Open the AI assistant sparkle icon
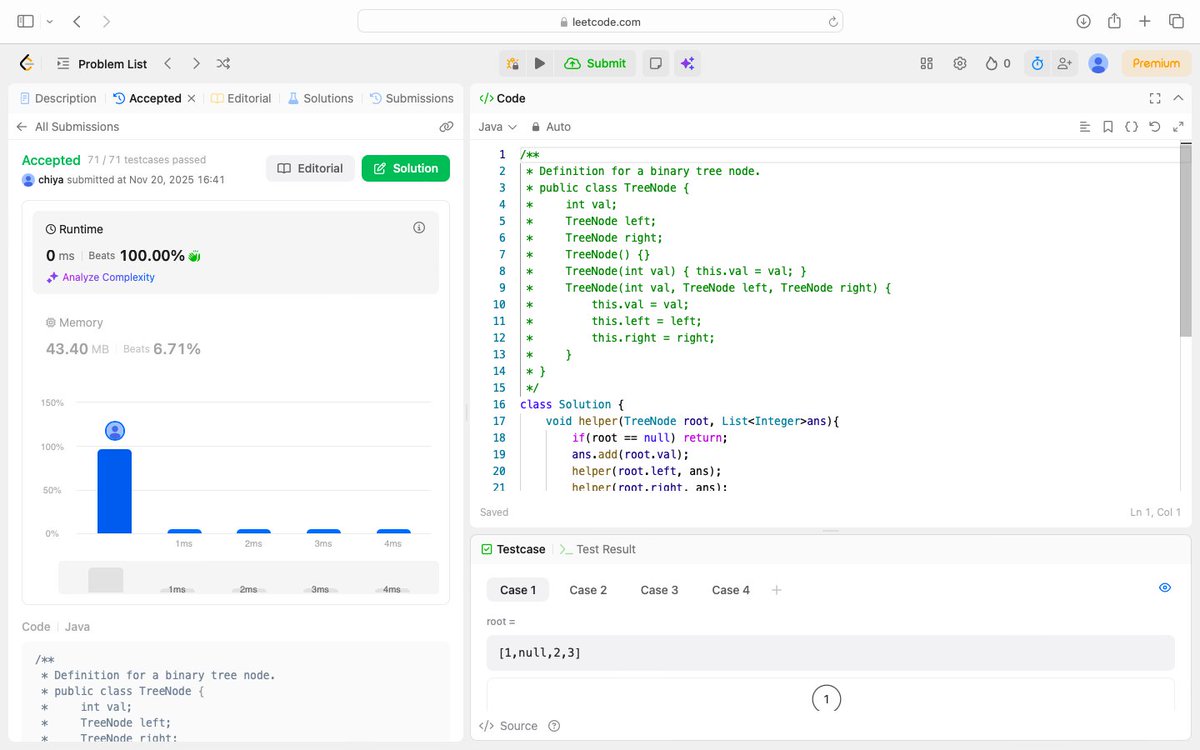Viewport: 1200px width, 750px height. (687, 62)
